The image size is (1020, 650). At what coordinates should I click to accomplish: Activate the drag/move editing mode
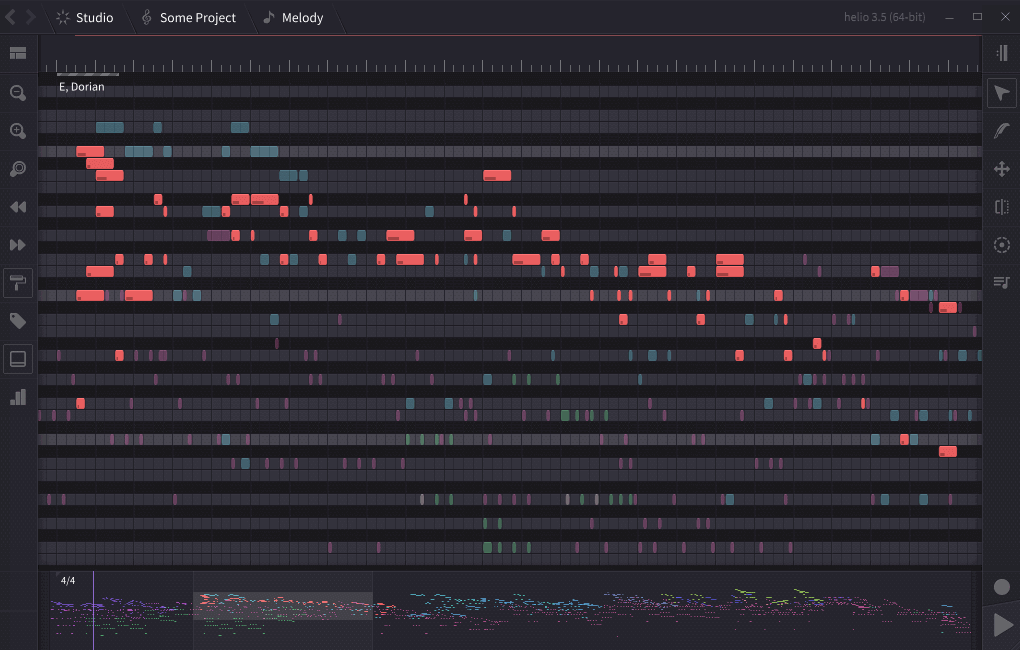(x=1002, y=169)
